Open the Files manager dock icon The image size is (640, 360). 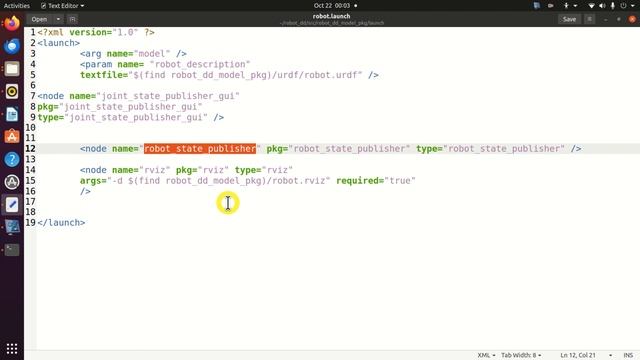coord(12,69)
